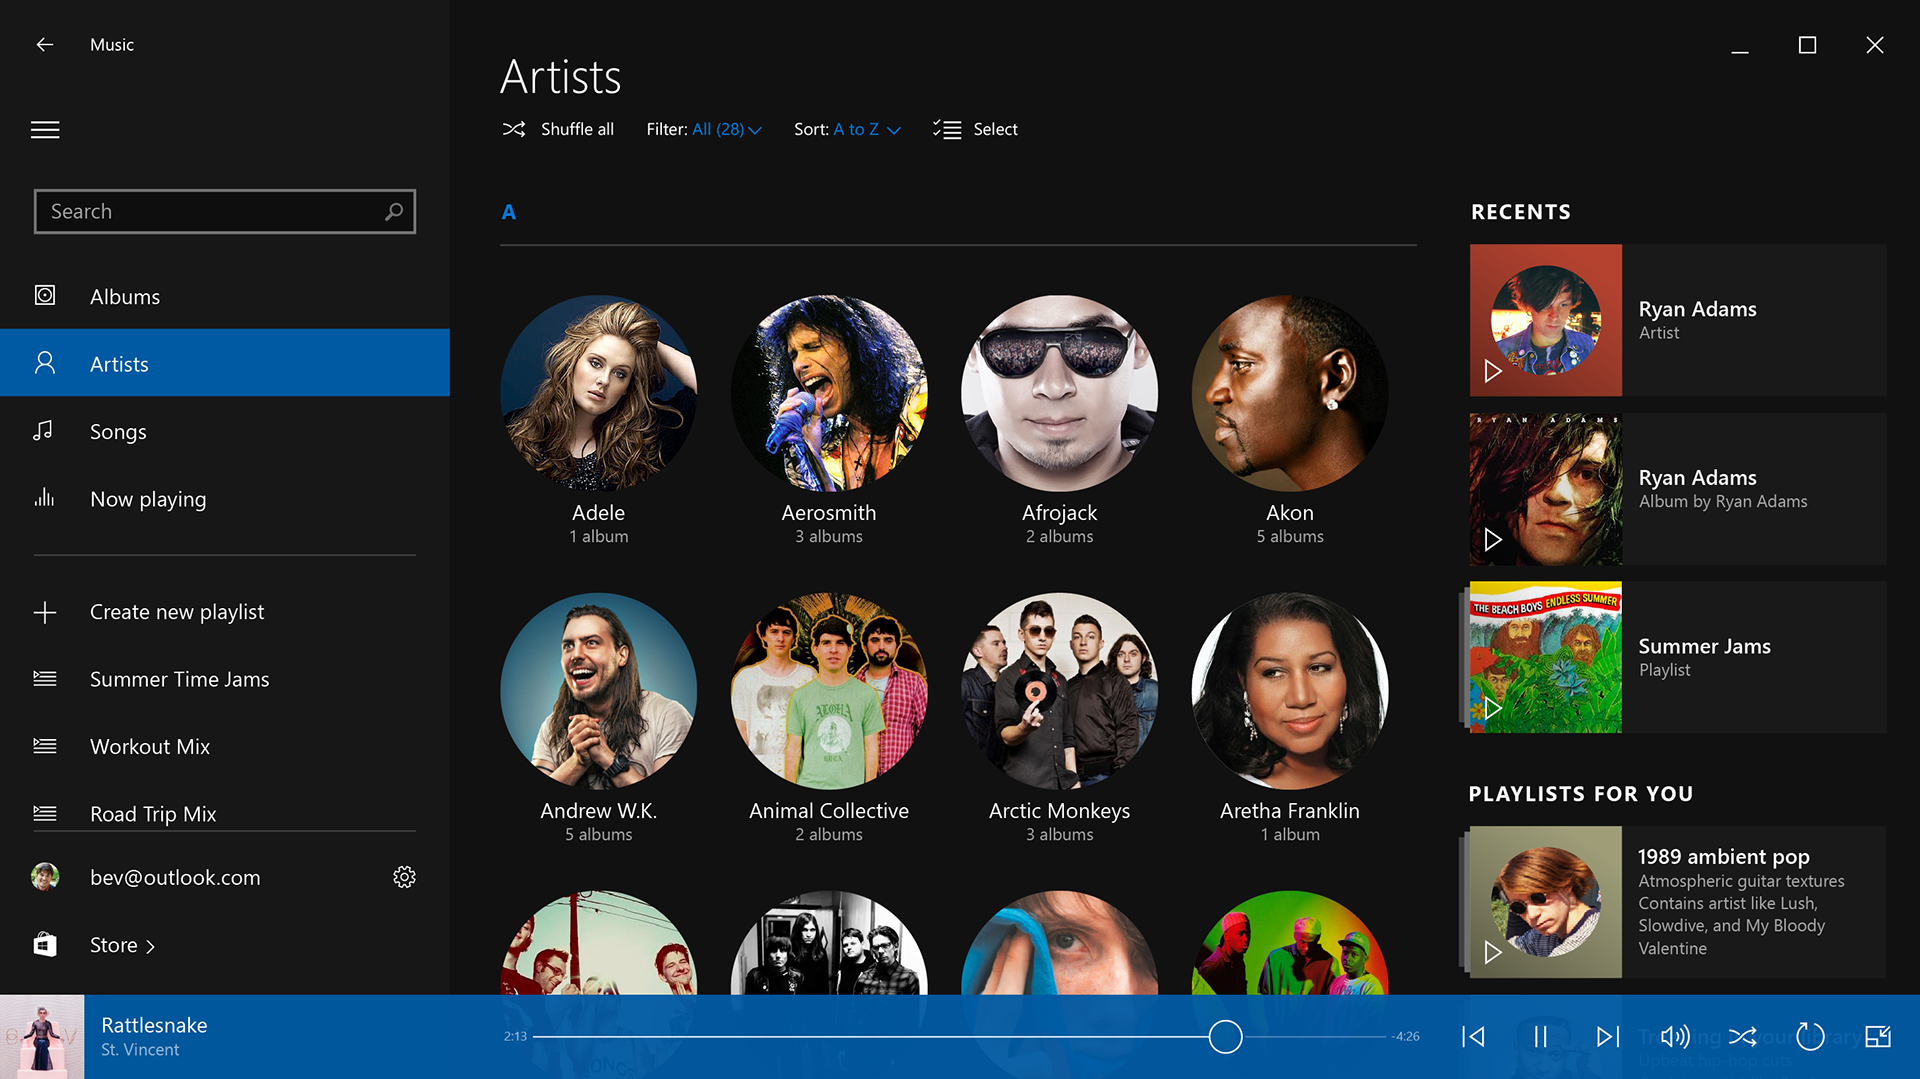1920x1079 pixels.
Task: Open Now playing view
Action: [225, 498]
